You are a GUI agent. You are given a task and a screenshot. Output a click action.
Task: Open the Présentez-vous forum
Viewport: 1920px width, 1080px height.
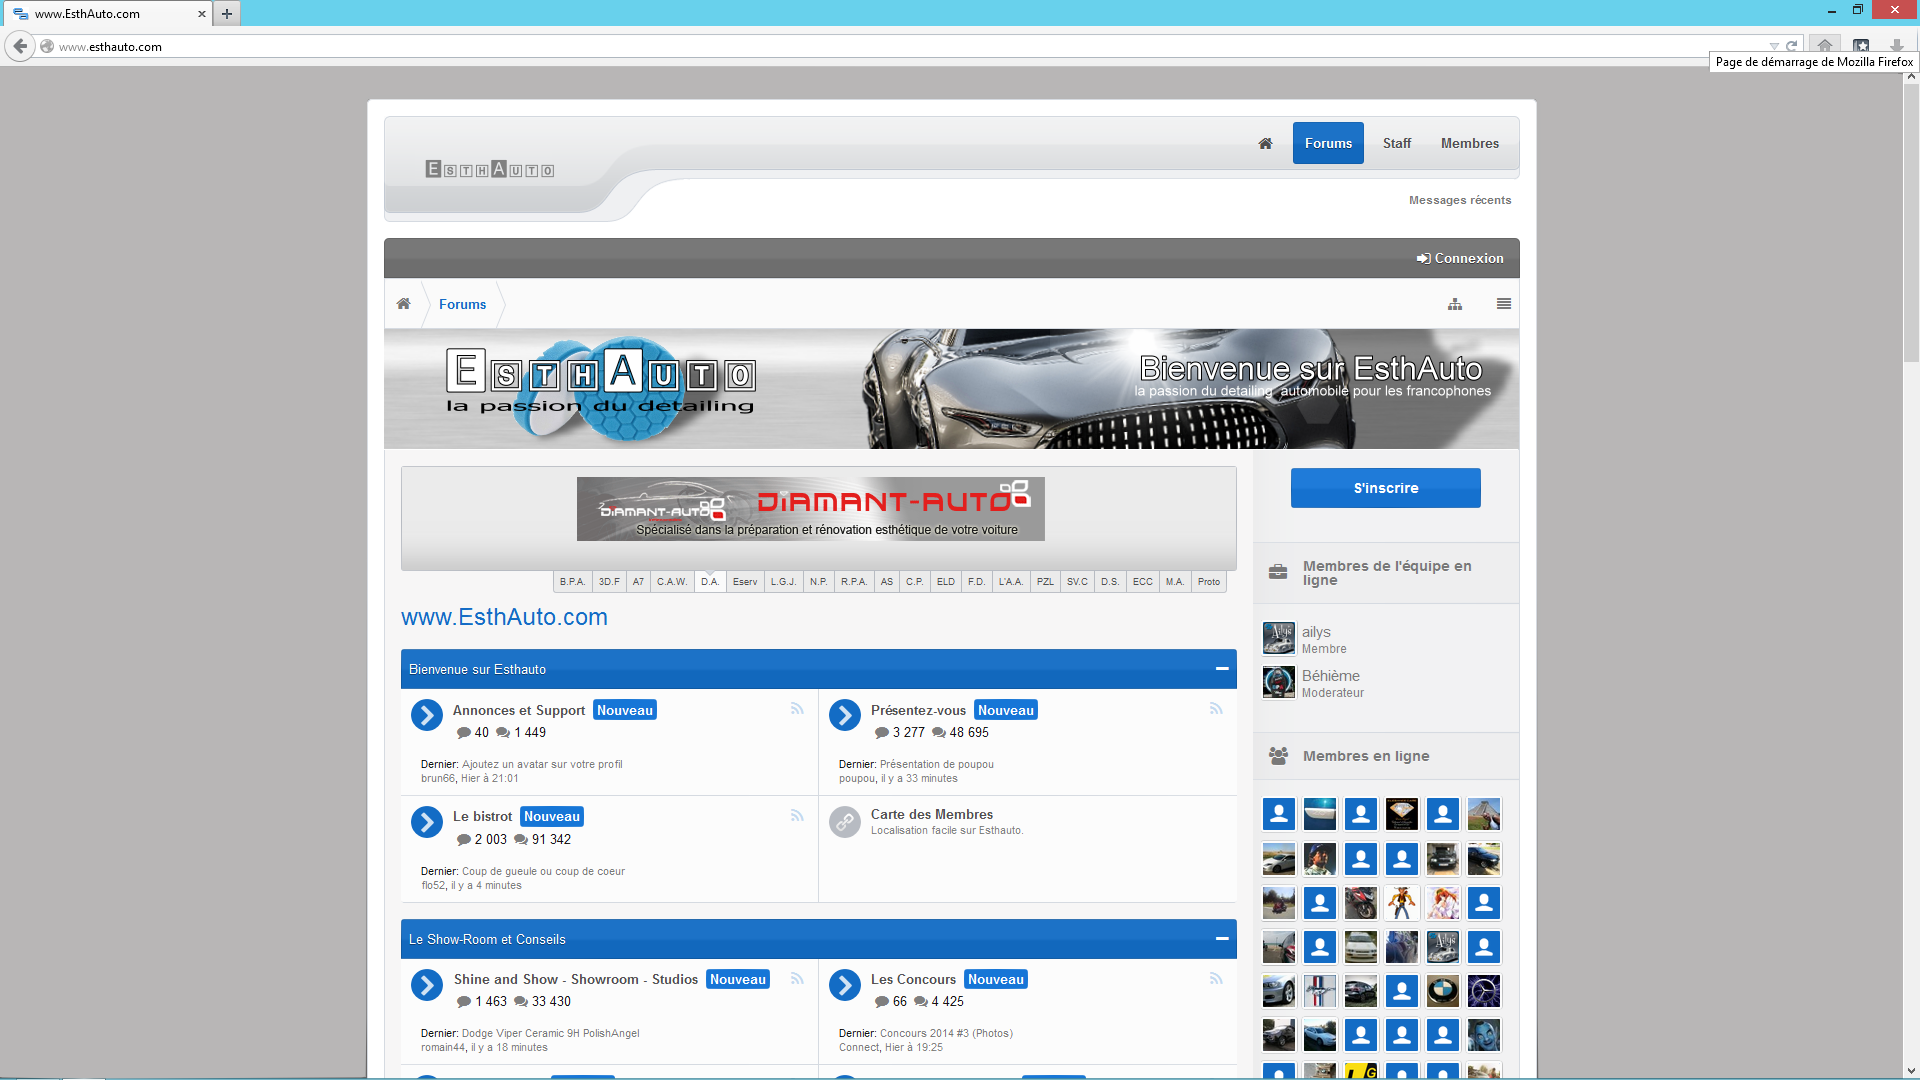coord(918,710)
